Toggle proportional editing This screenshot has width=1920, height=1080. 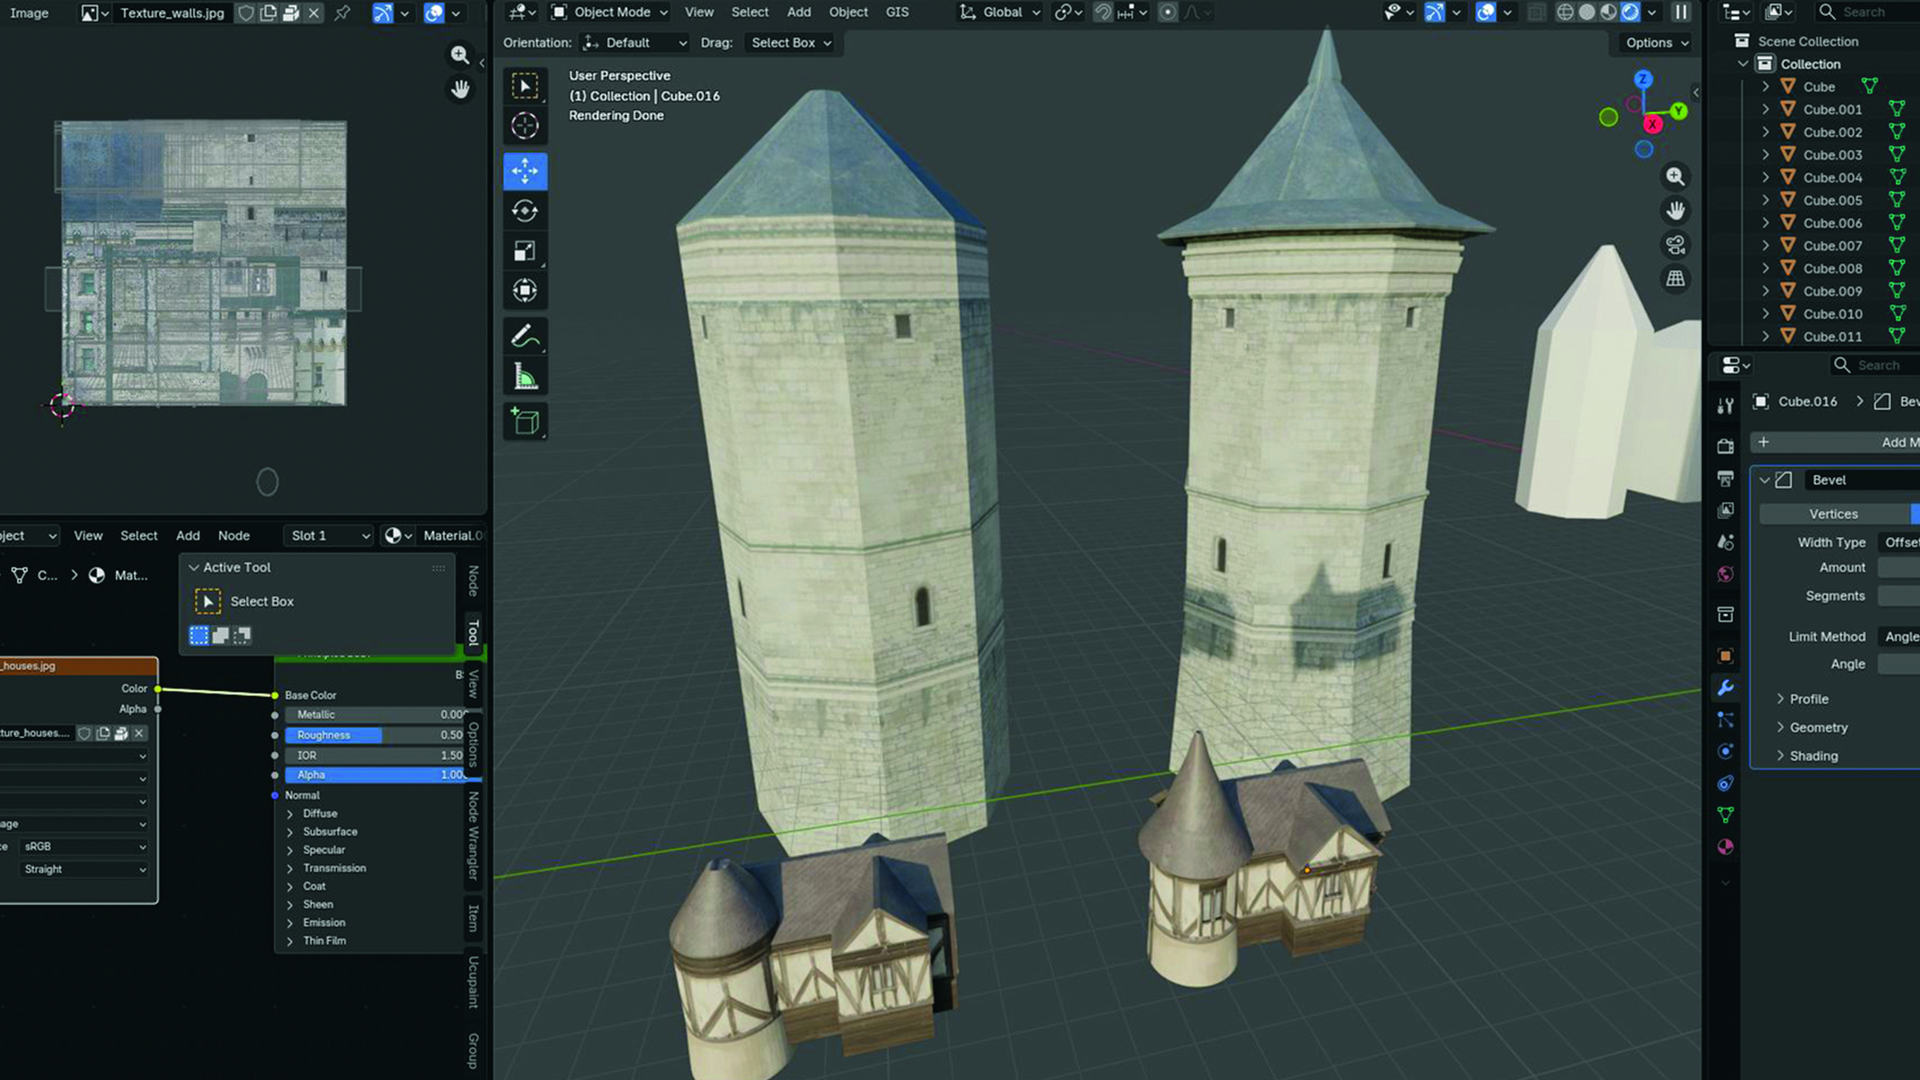(1167, 12)
